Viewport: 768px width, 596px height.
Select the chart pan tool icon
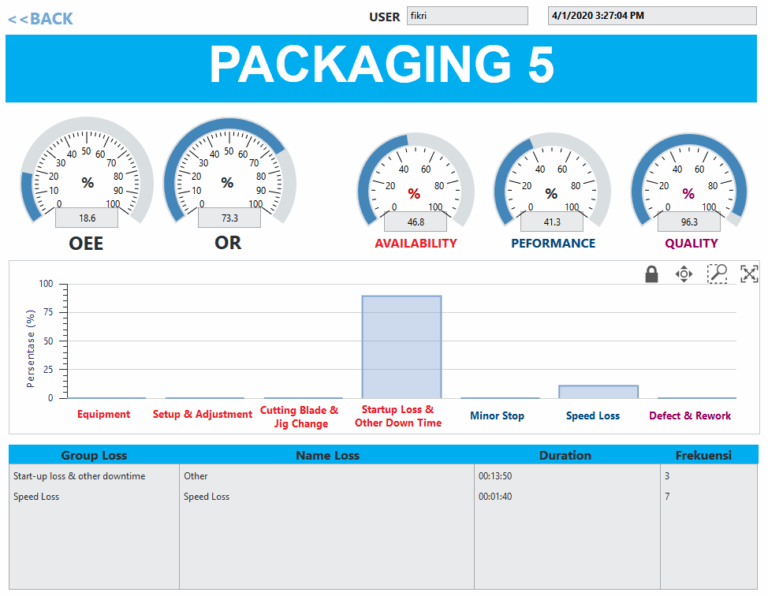coord(684,274)
